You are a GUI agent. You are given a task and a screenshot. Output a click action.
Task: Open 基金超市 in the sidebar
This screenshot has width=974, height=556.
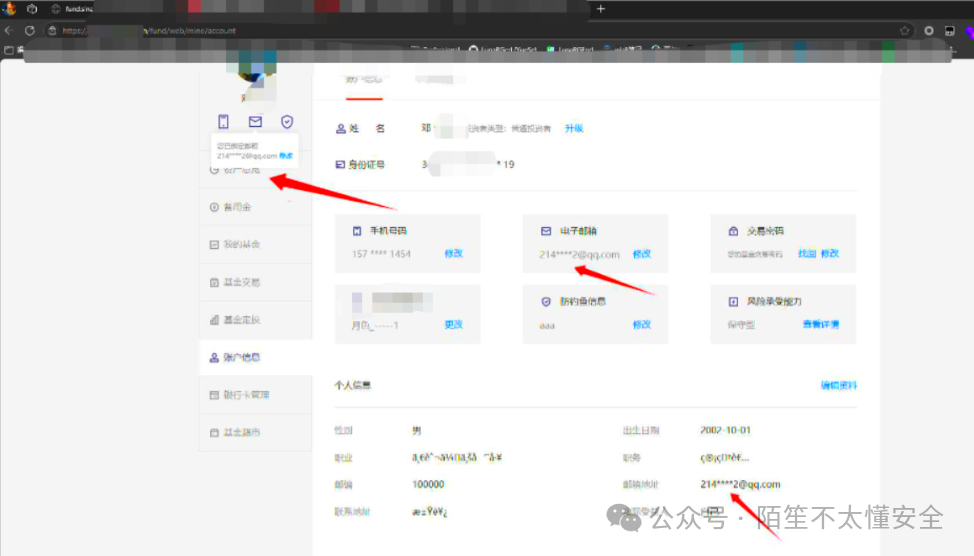pos(255,432)
